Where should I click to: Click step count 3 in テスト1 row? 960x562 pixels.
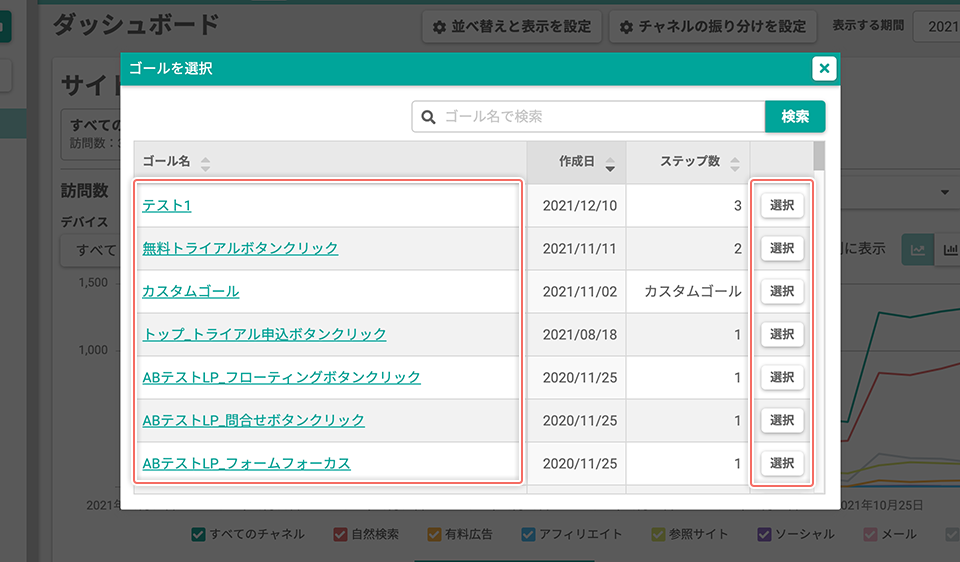(x=737, y=206)
